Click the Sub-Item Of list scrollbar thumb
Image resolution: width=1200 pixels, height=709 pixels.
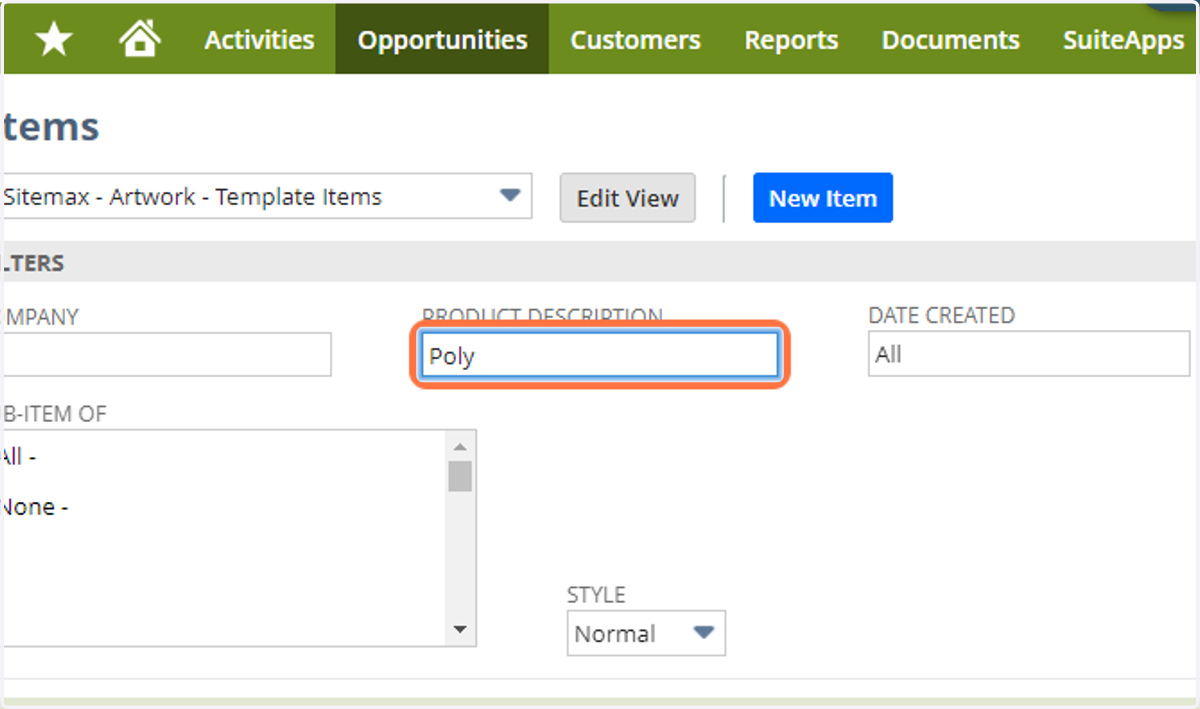(460, 476)
